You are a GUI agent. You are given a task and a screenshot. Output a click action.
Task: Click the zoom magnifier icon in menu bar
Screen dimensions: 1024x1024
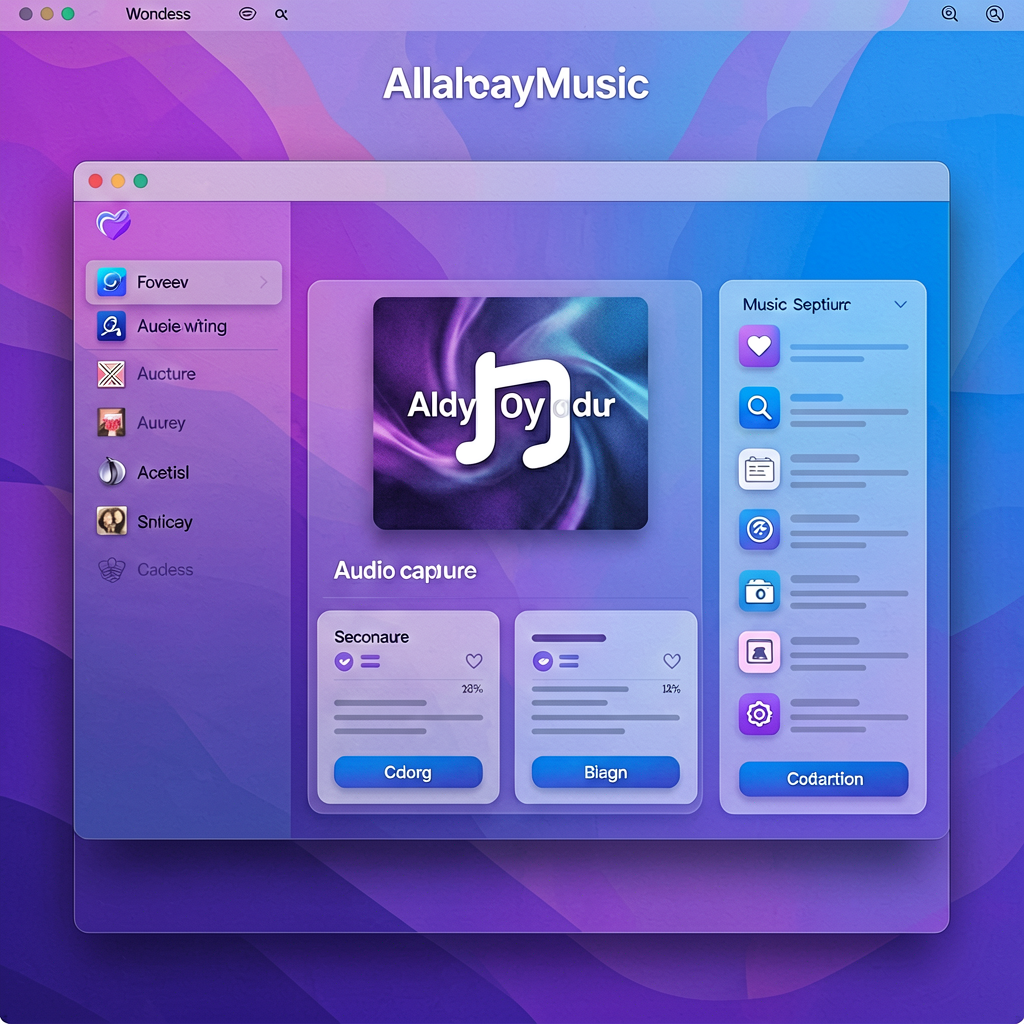(950, 14)
